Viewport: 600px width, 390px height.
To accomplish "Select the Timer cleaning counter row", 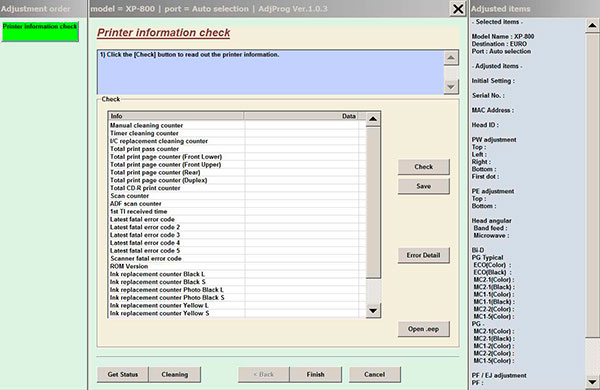I will 237,133.
